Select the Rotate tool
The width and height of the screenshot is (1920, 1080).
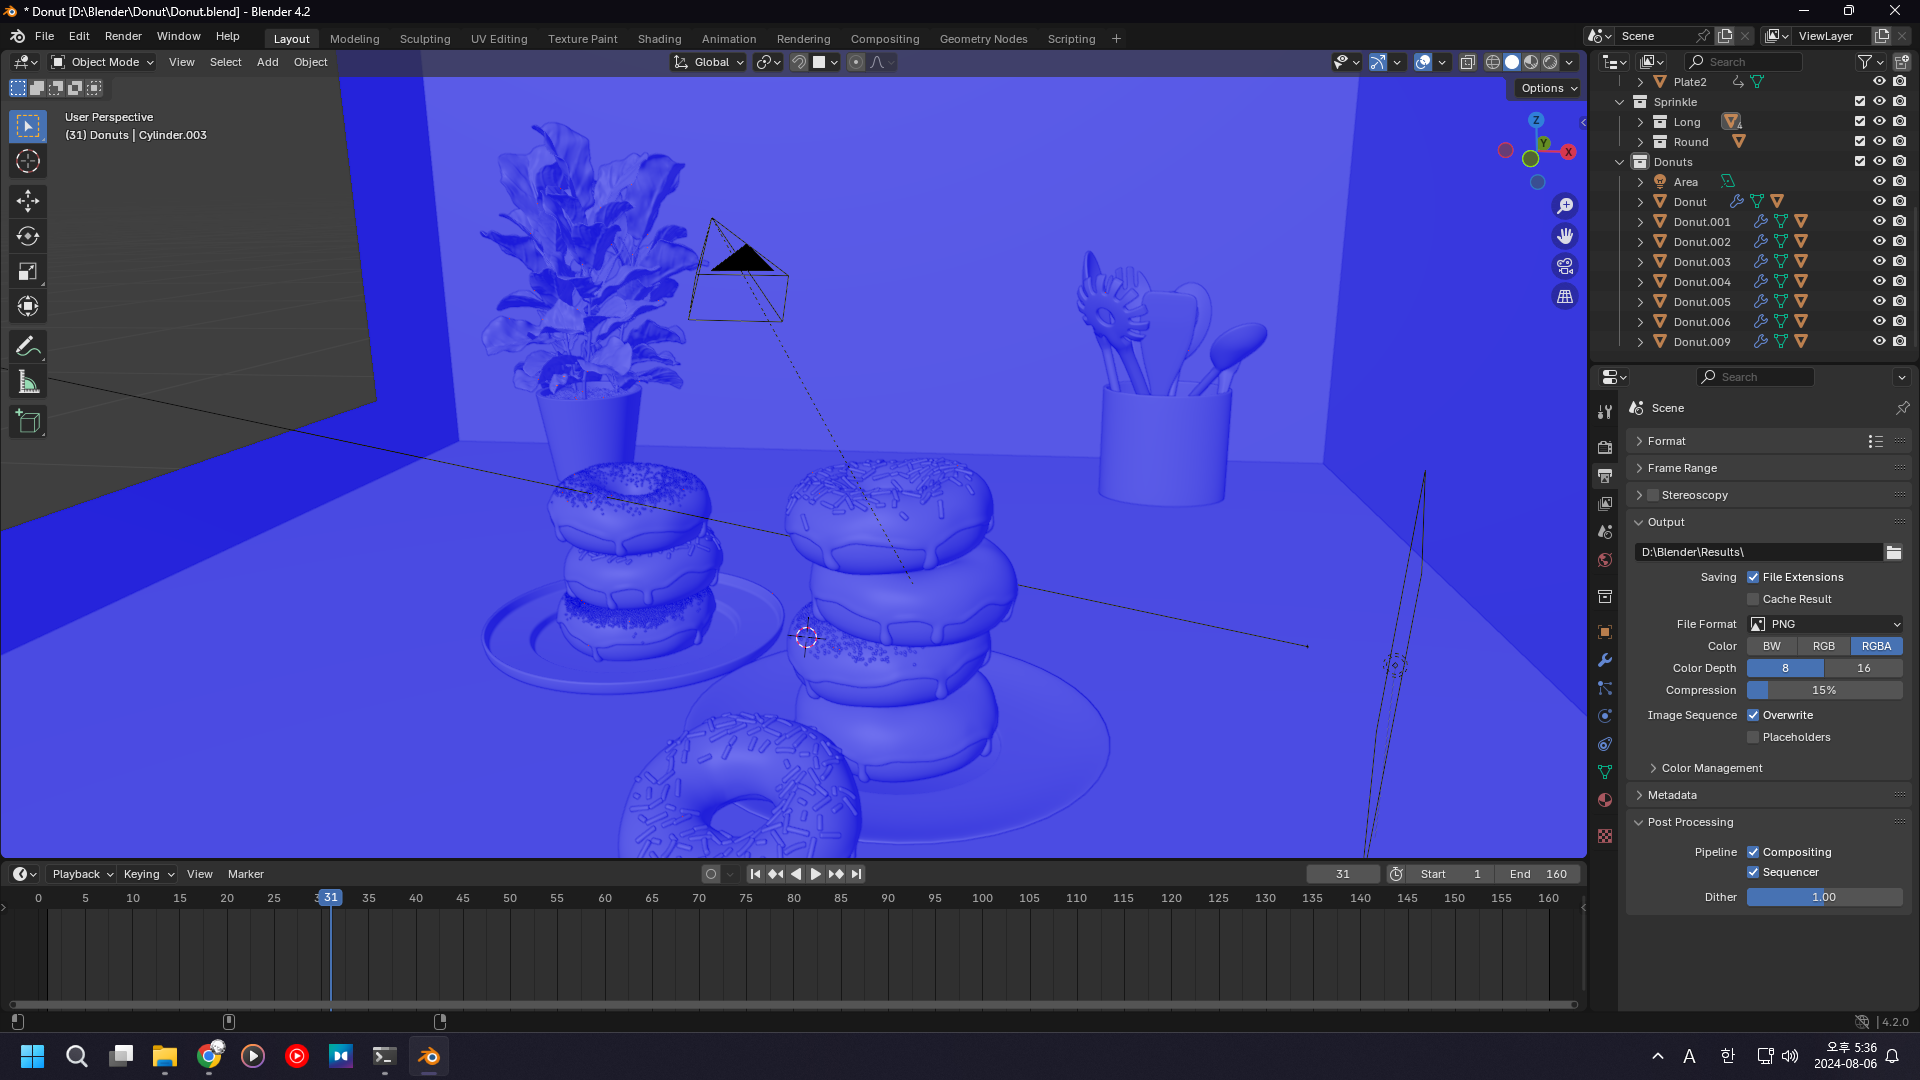click(28, 236)
